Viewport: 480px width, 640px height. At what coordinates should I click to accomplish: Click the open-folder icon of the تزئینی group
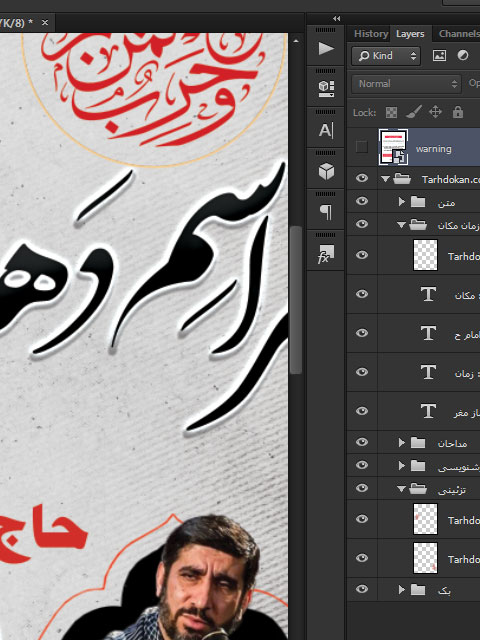418,489
